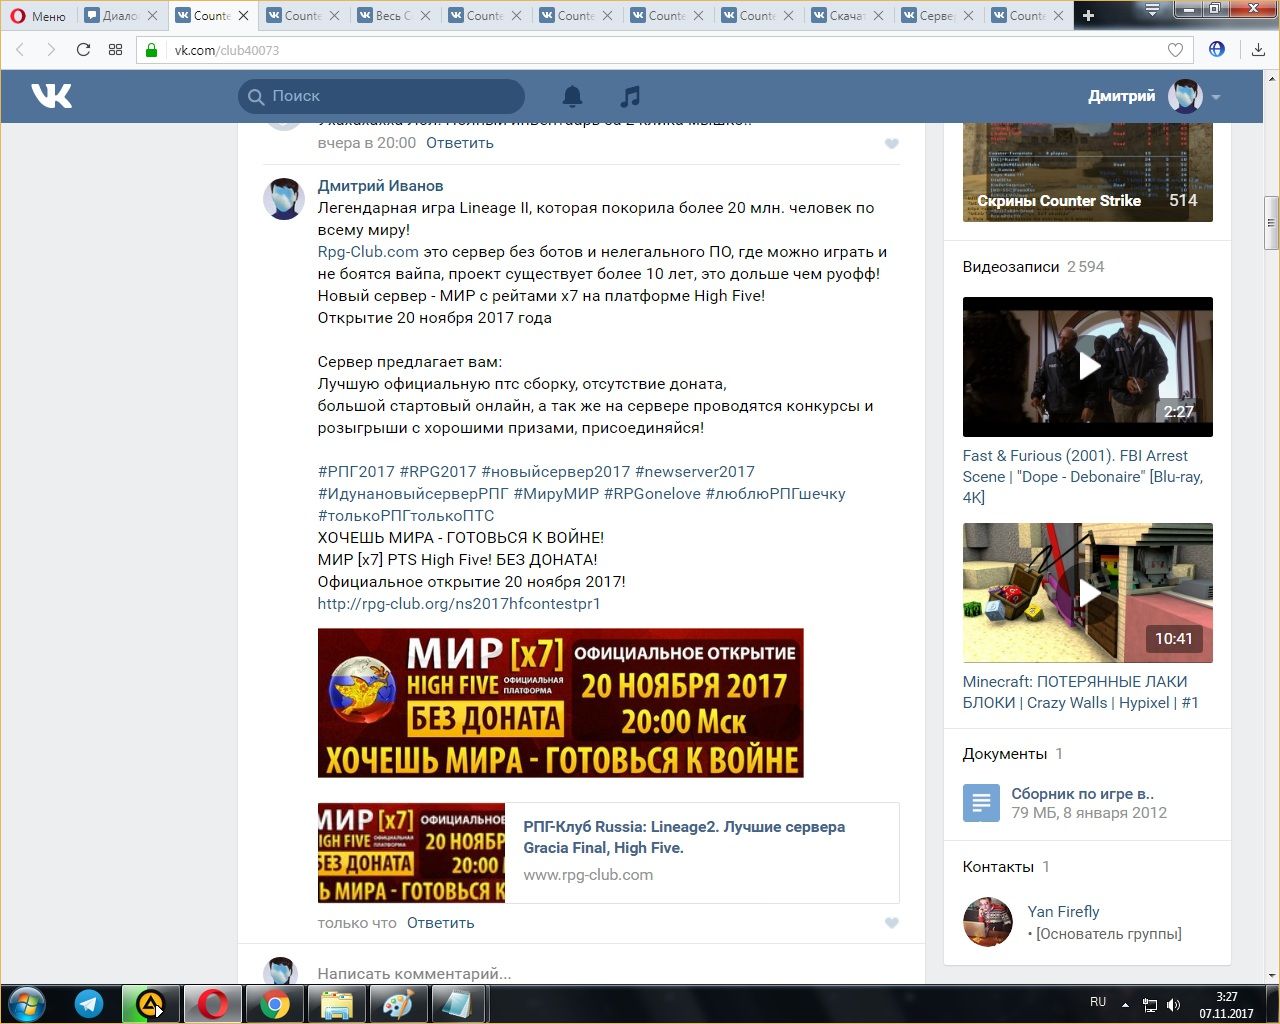Like Дмитрий Иванов's comment posted только что
Image resolution: width=1280 pixels, height=1024 pixels.
[892, 923]
